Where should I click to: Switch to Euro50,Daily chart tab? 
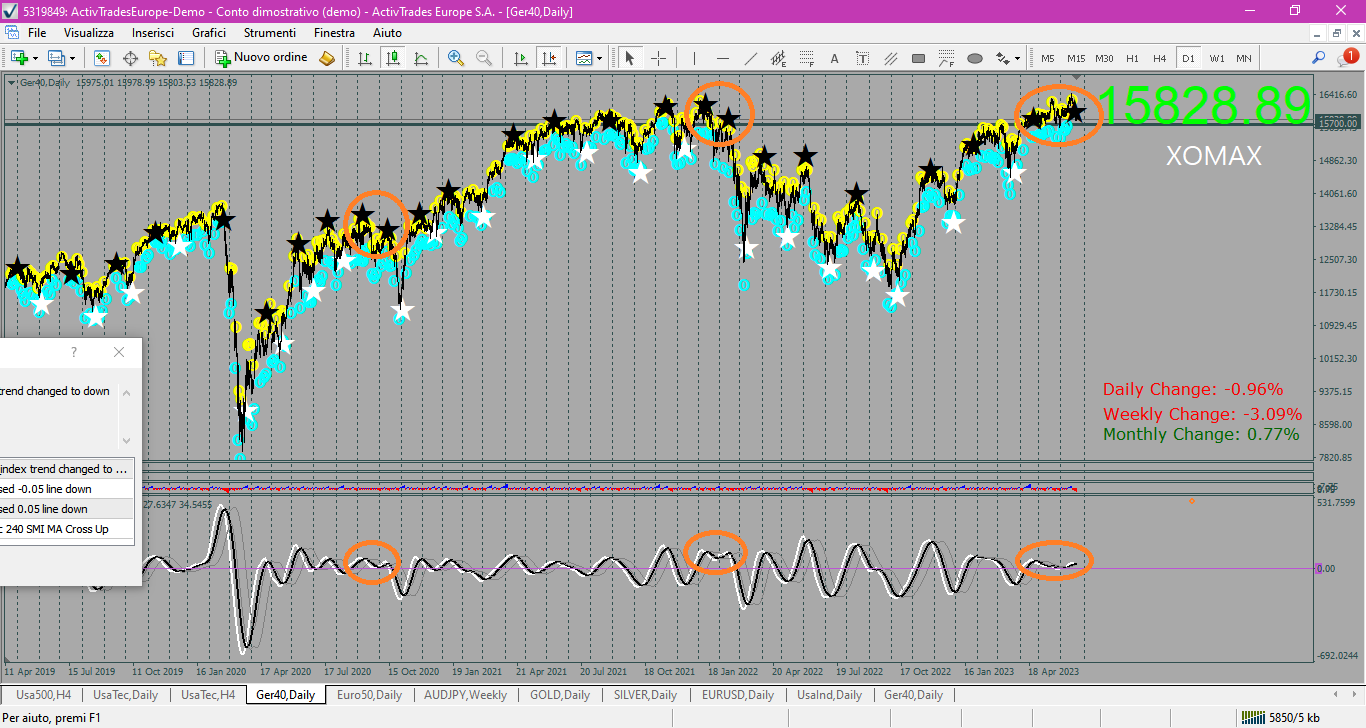pos(369,695)
